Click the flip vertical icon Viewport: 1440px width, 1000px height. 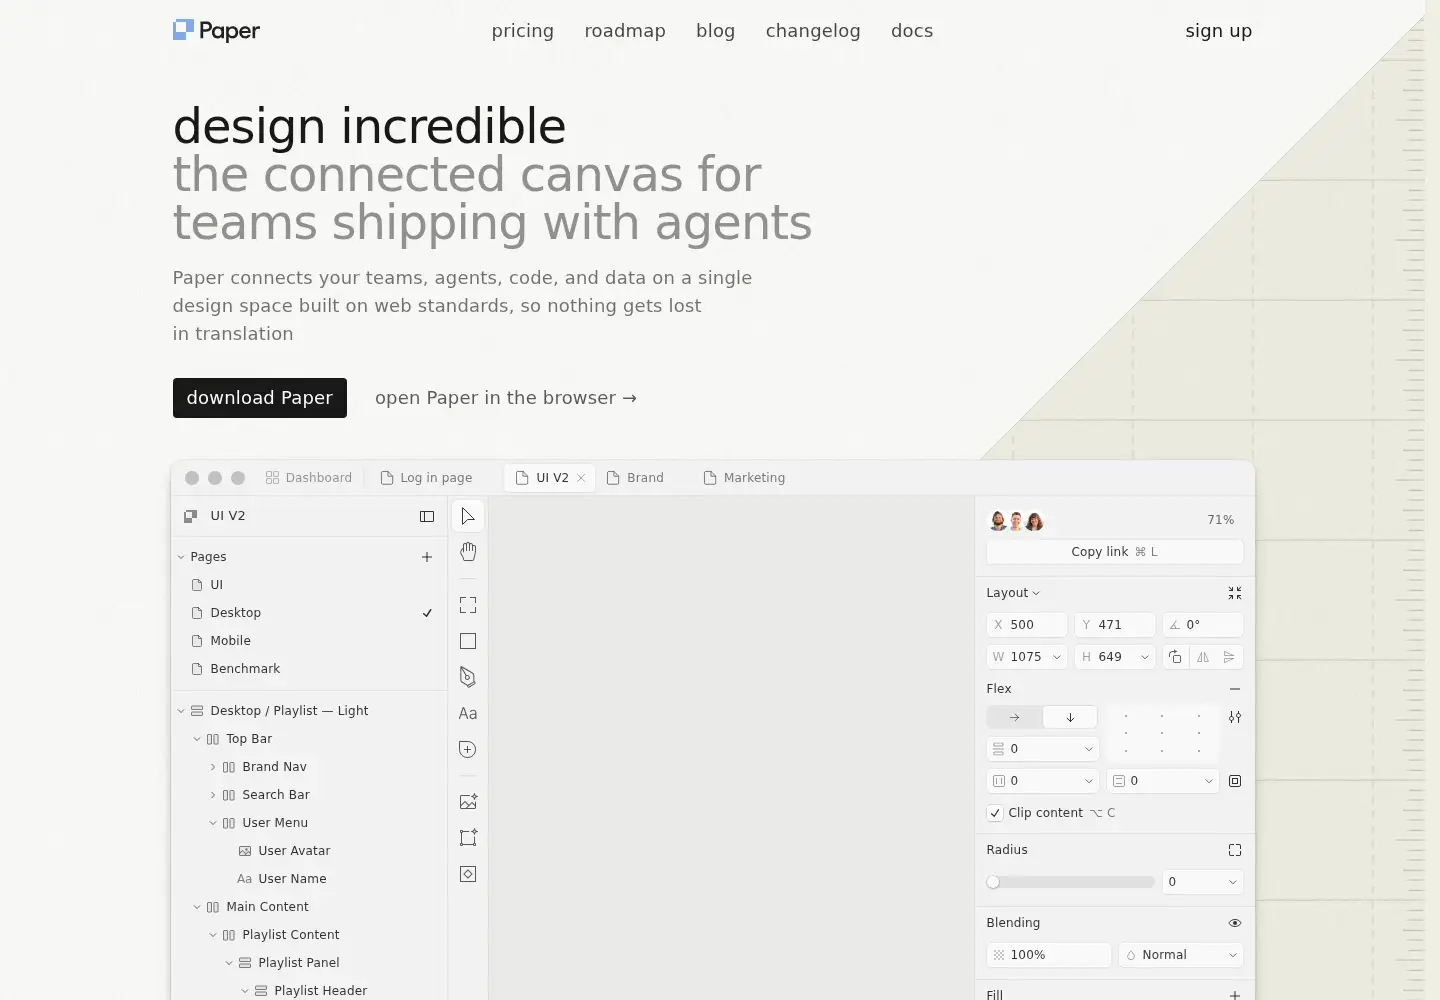1229,657
